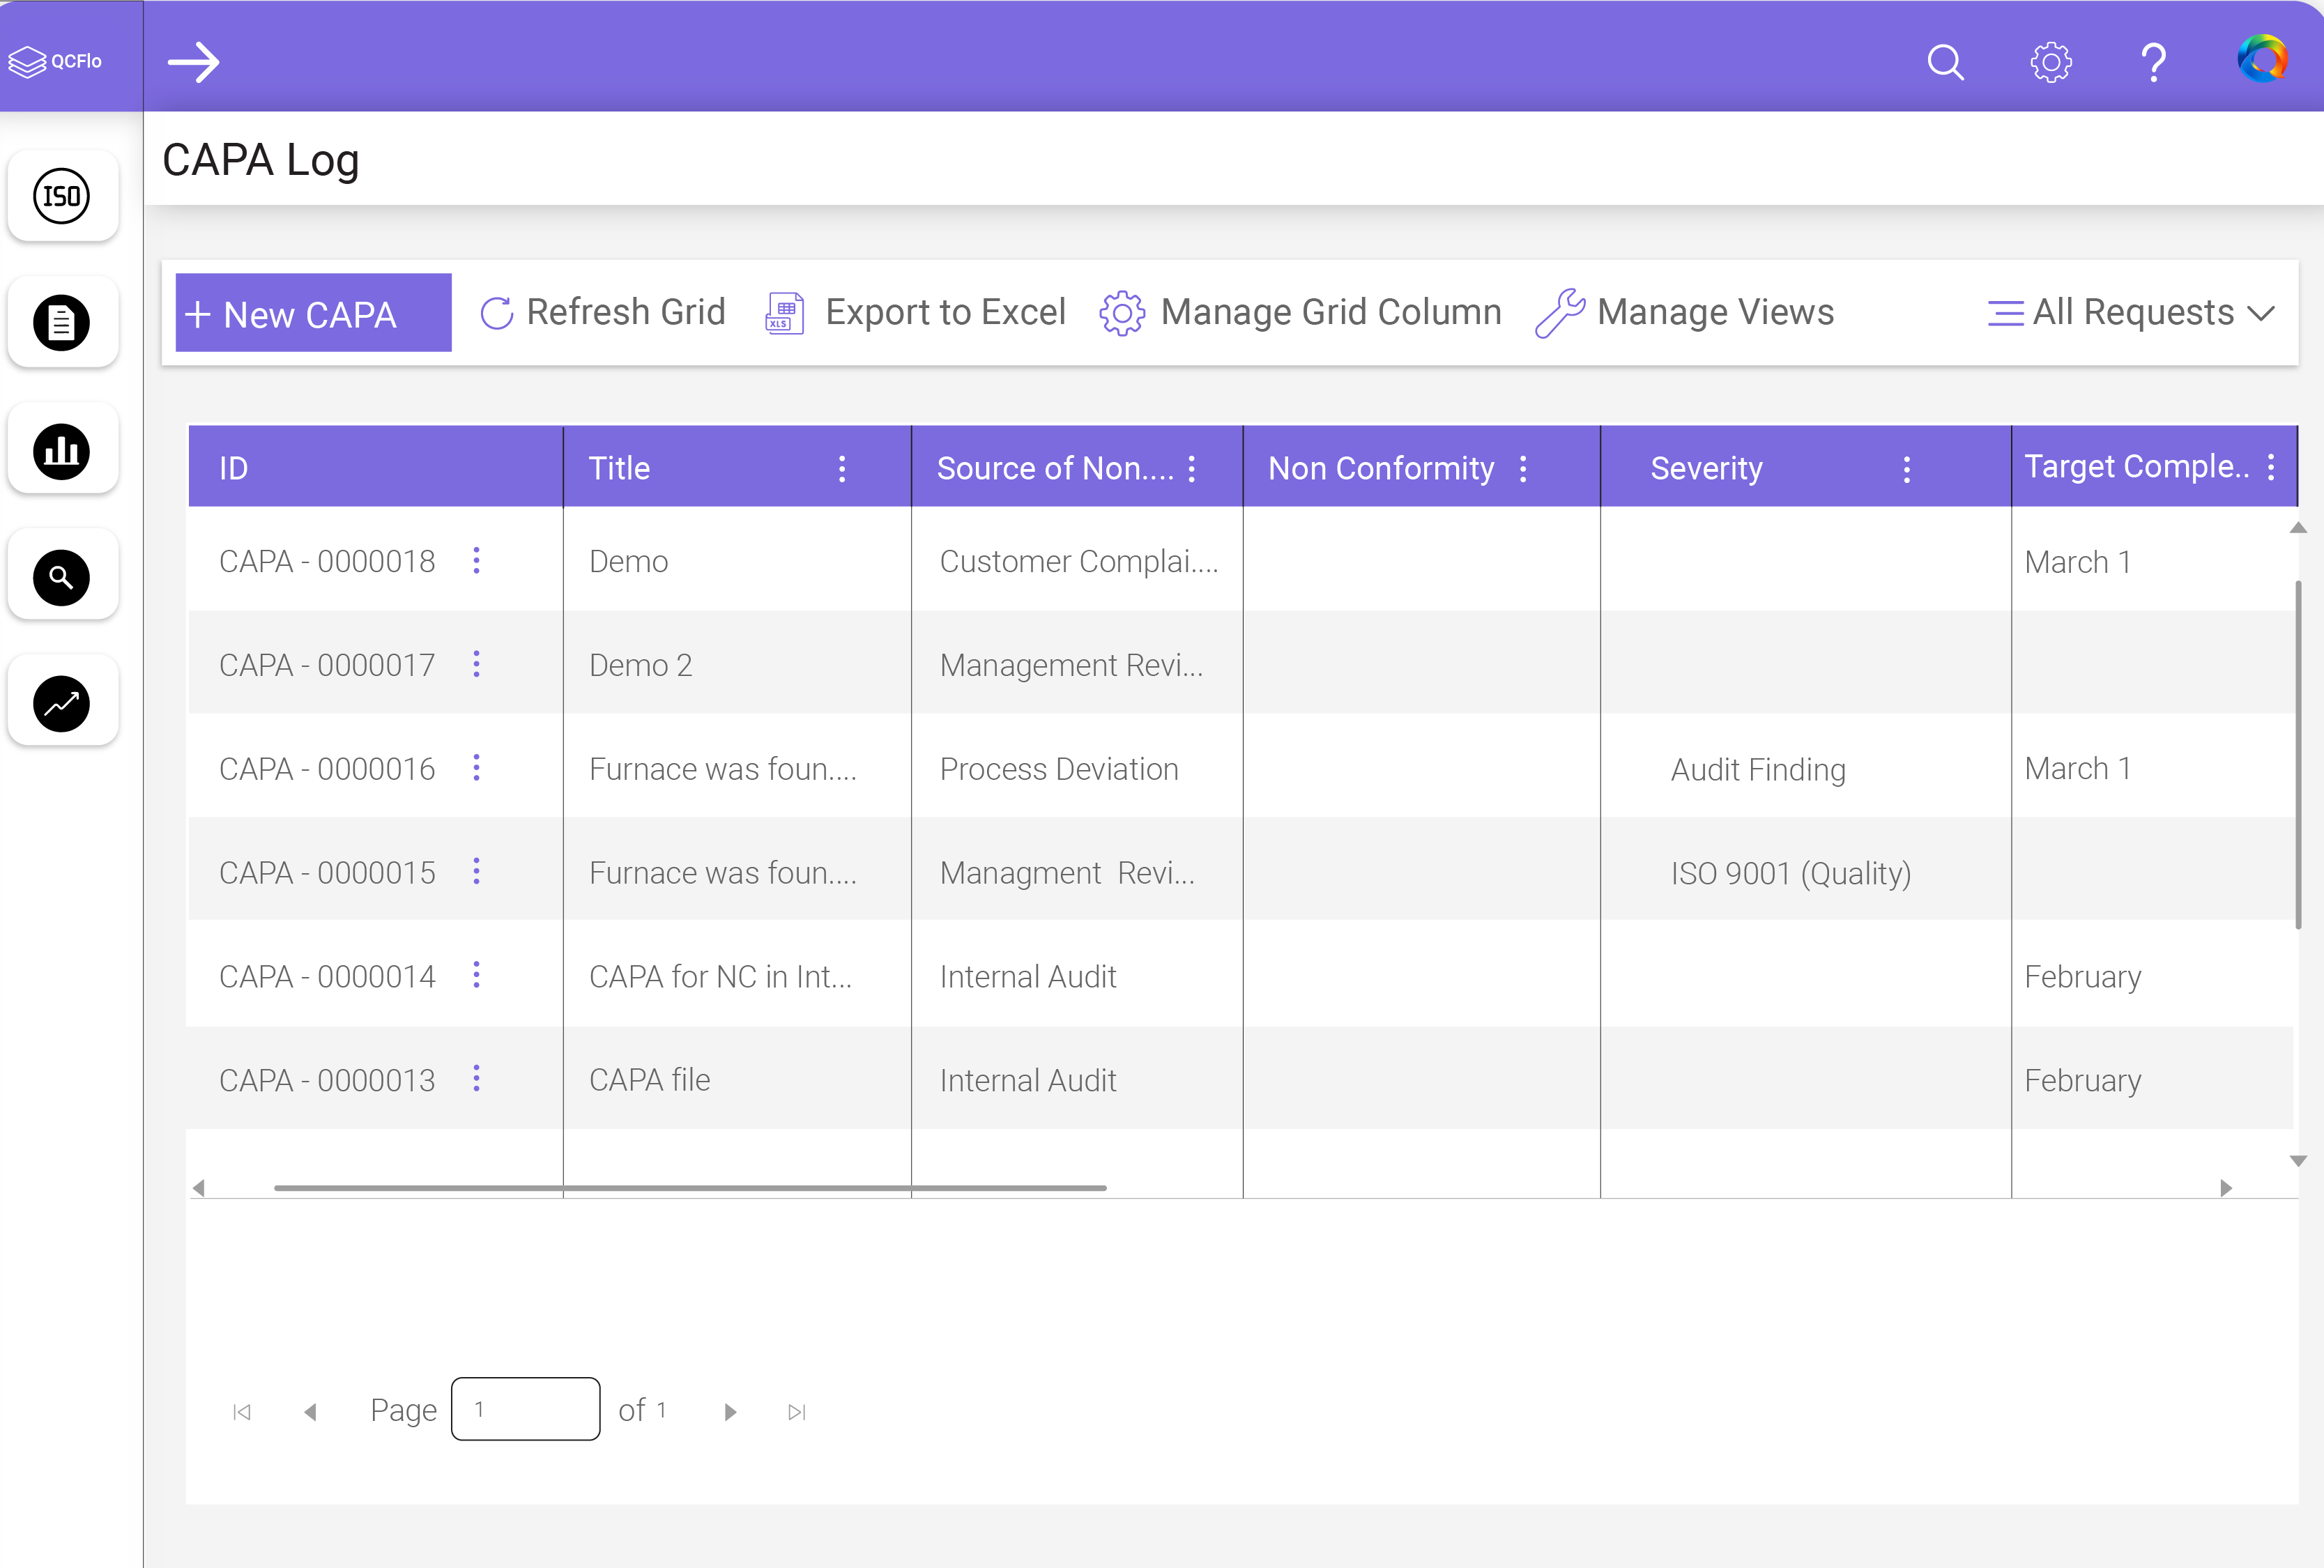Open the documents module in sidebar
The width and height of the screenshot is (2324, 1568).
[x=62, y=323]
